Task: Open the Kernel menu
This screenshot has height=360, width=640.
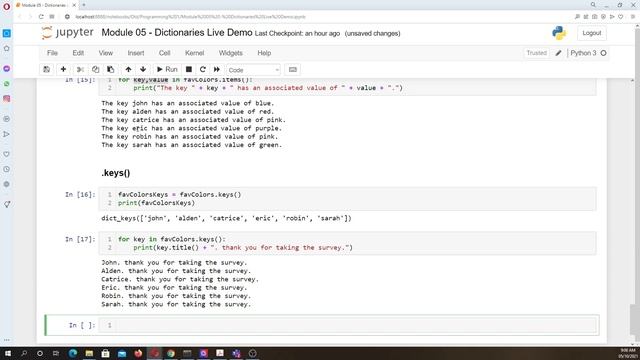Action: click(194, 53)
